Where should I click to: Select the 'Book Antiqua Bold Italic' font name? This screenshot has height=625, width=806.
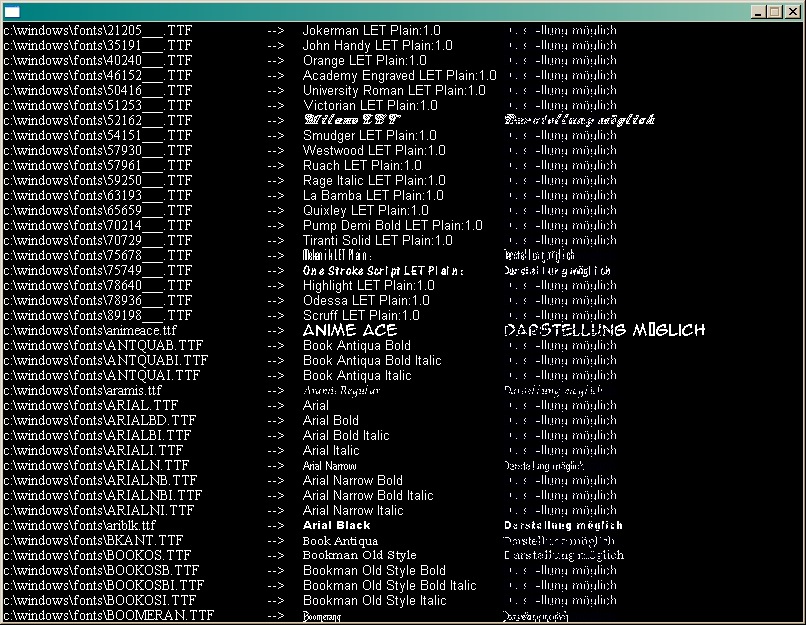point(372,360)
